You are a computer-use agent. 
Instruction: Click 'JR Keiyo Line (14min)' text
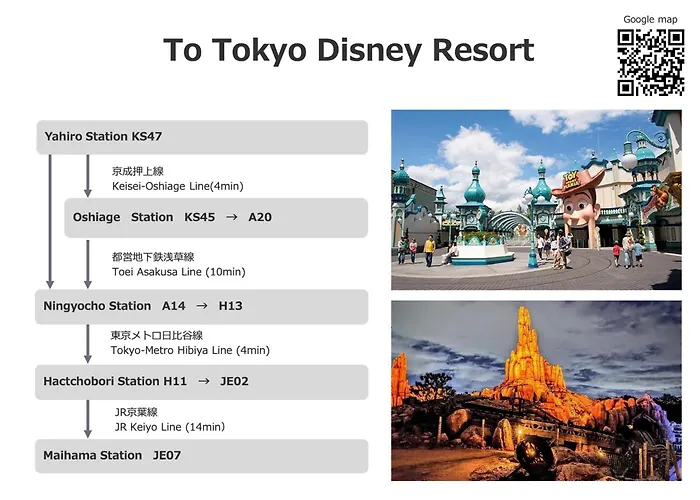(170, 427)
